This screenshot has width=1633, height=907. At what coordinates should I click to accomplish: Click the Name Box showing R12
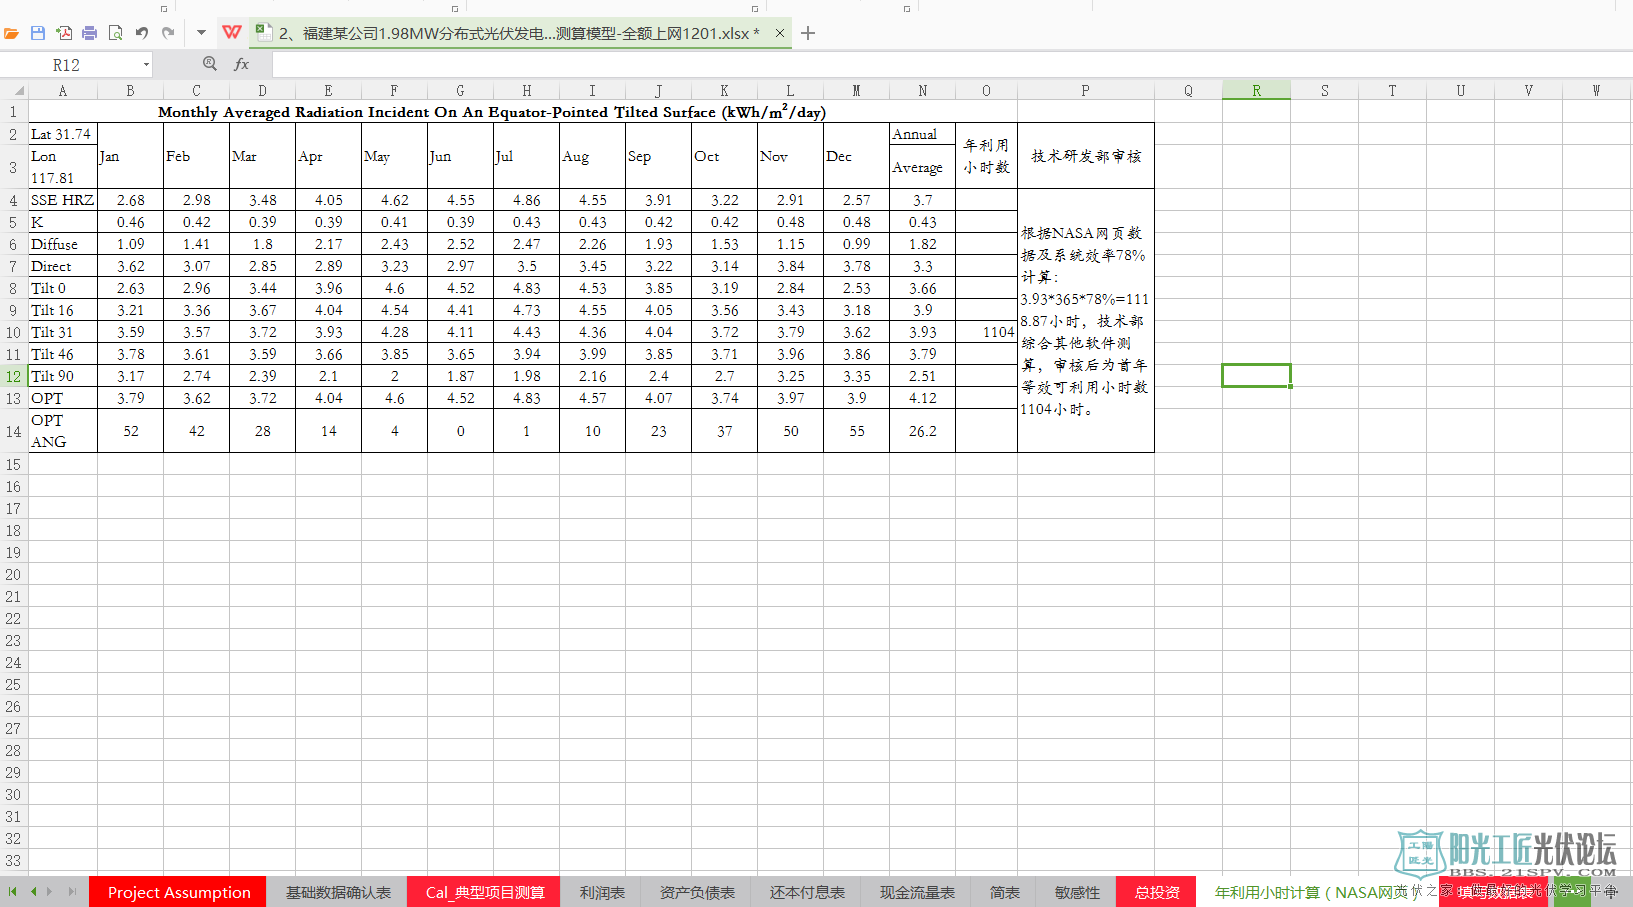67,65
